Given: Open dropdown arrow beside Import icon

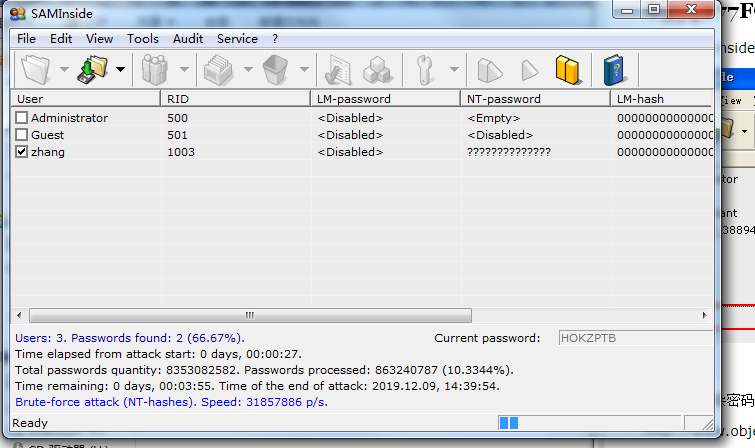Looking at the screenshot, I should [120, 69].
